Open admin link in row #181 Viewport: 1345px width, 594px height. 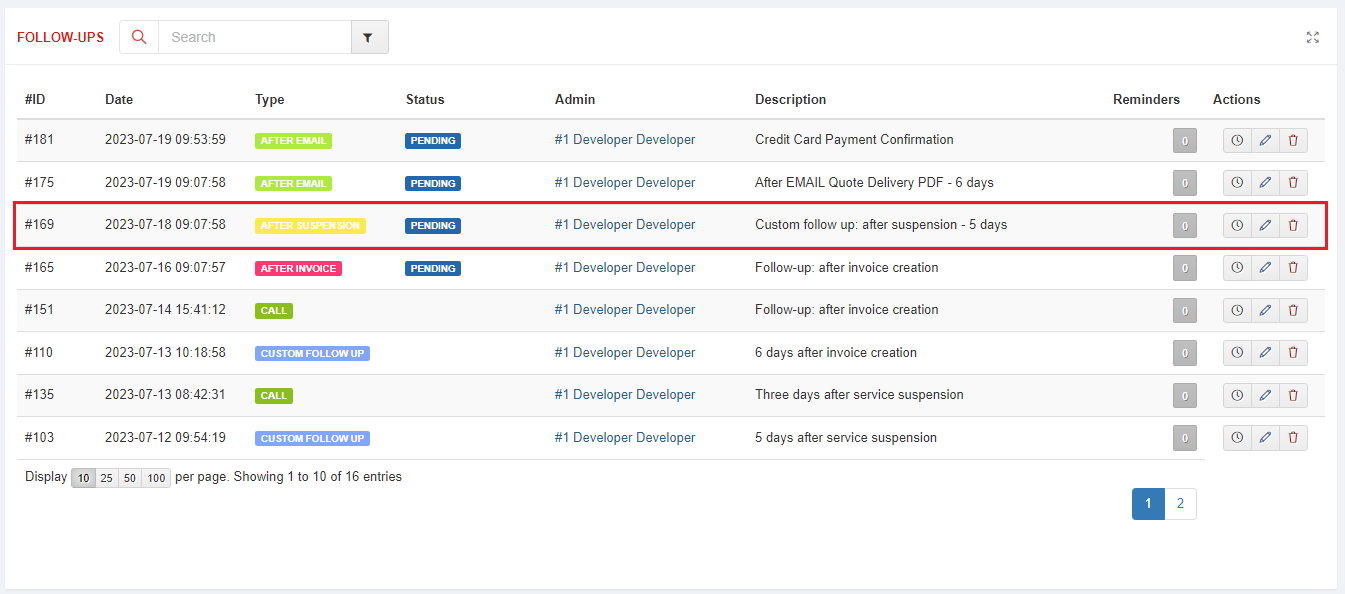[625, 140]
